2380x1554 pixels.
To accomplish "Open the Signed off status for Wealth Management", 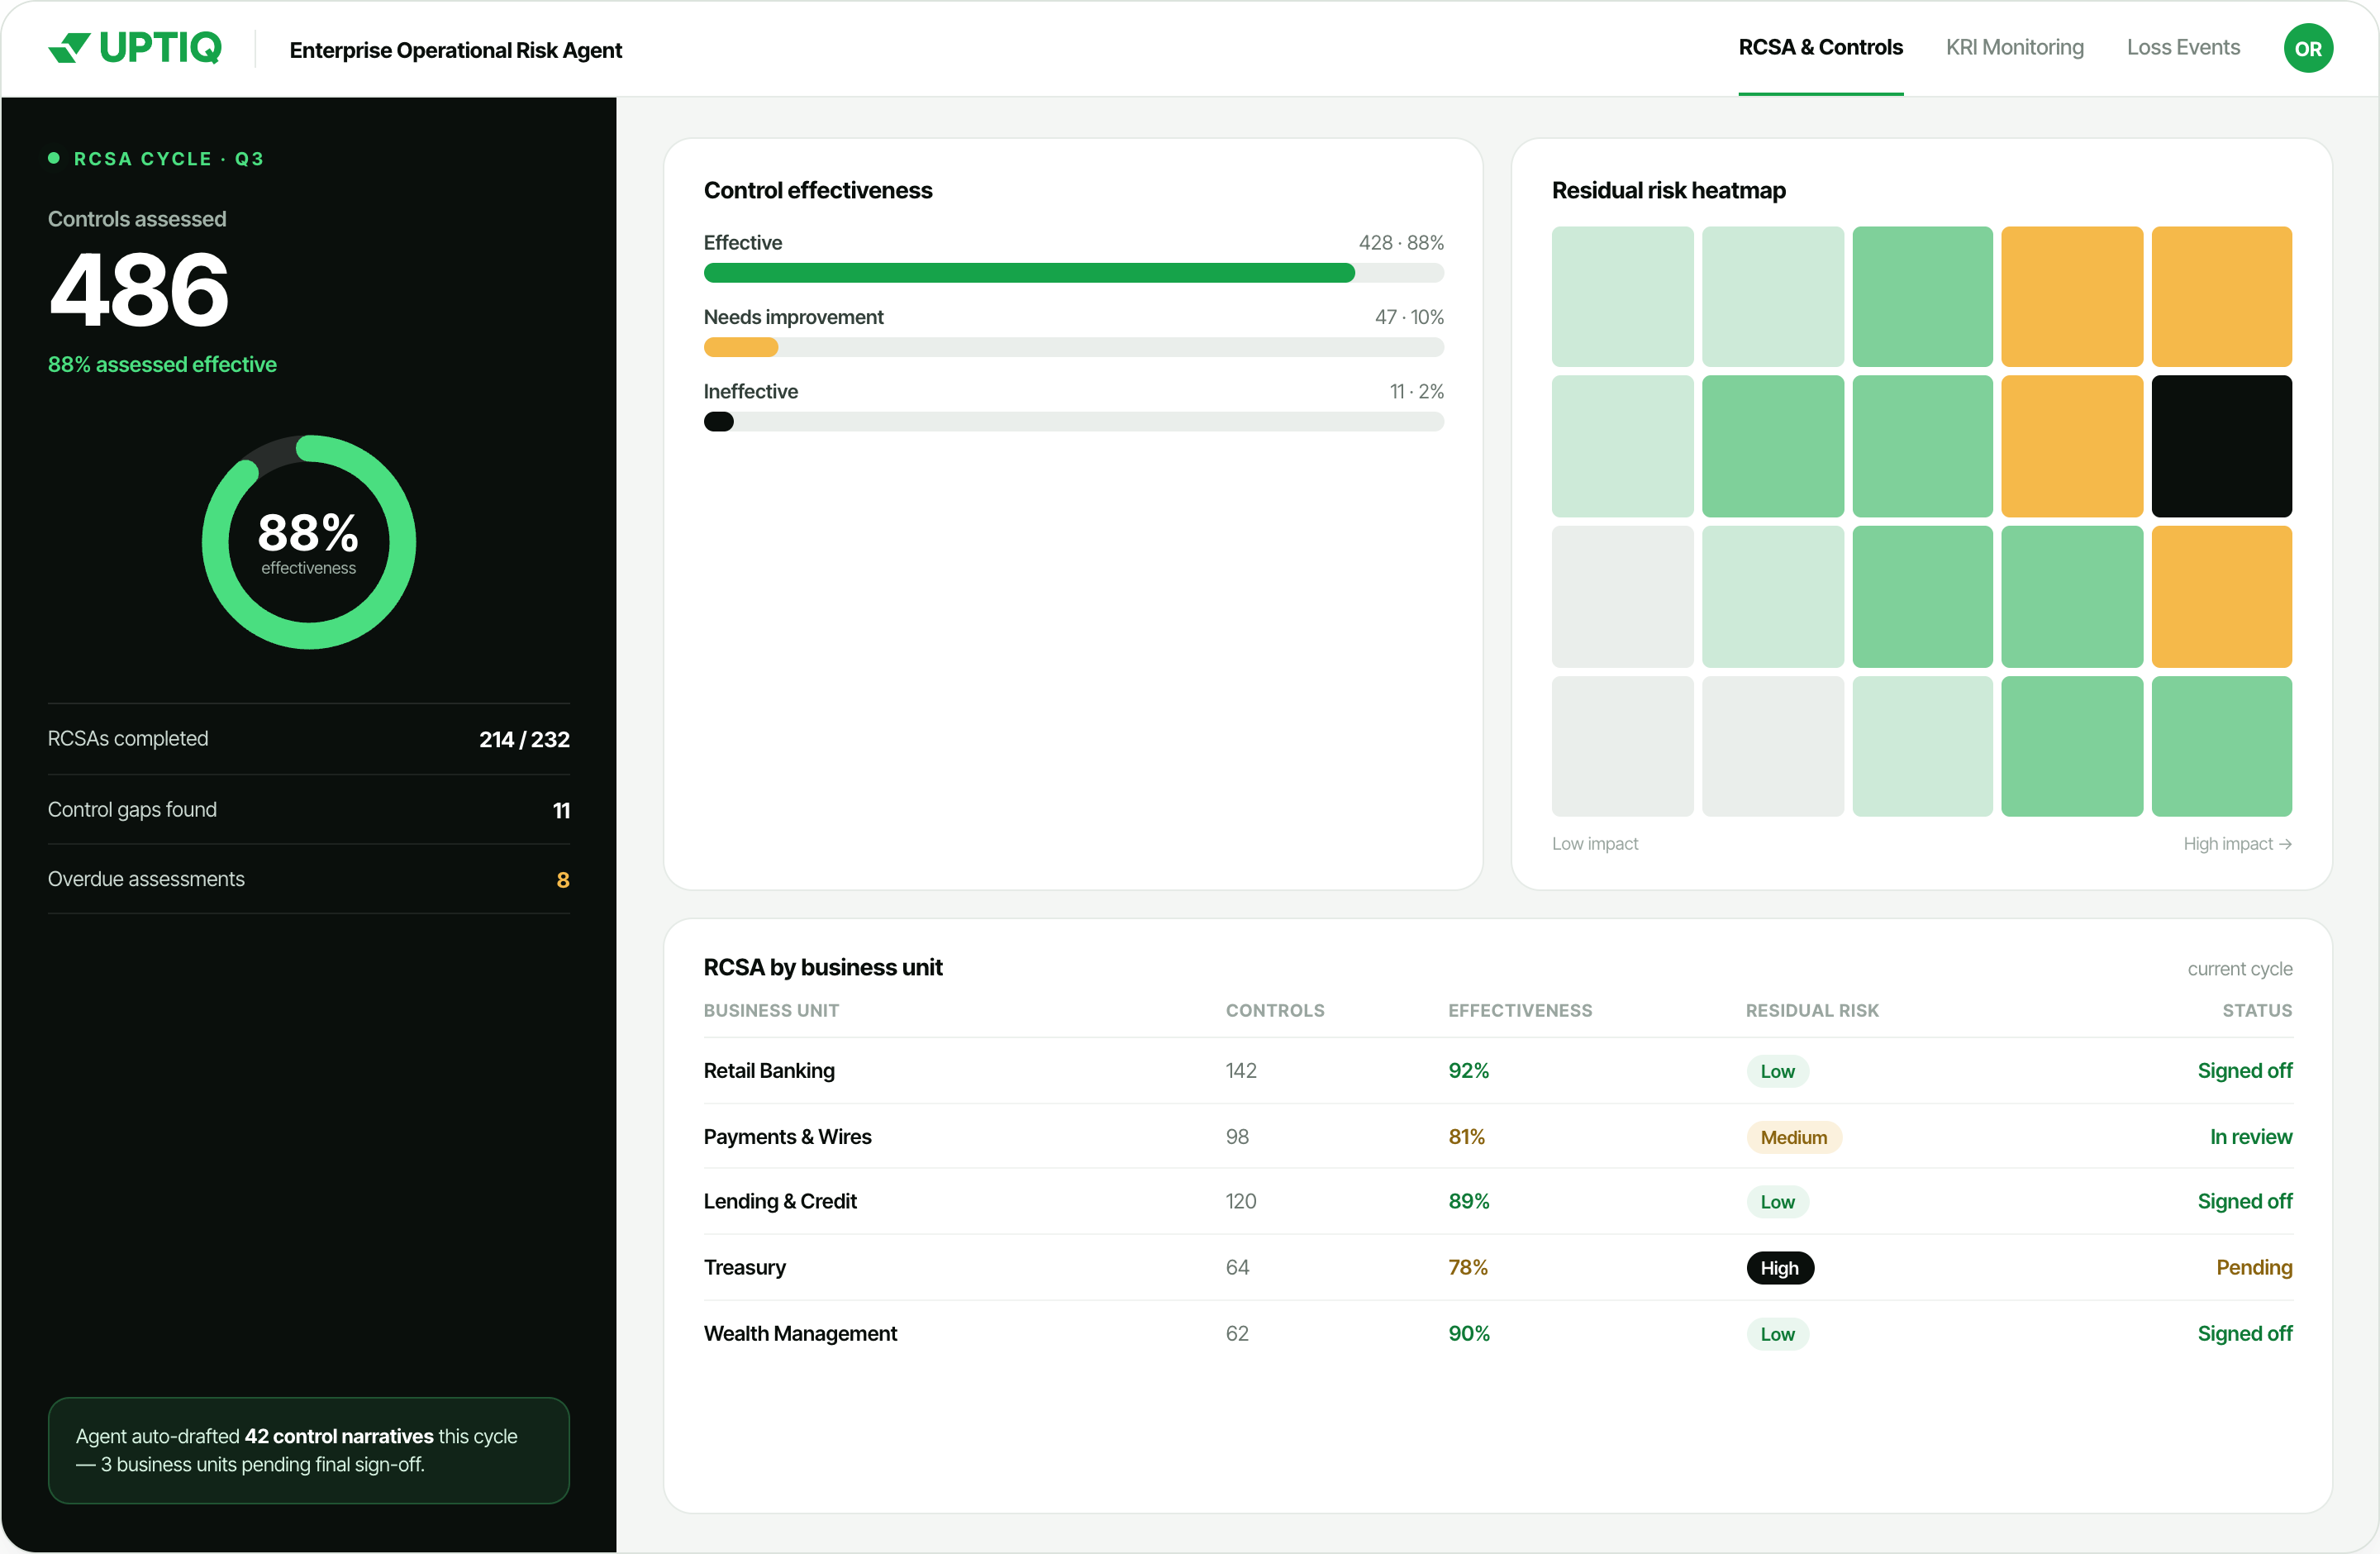I will [x=2244, y=1333].
